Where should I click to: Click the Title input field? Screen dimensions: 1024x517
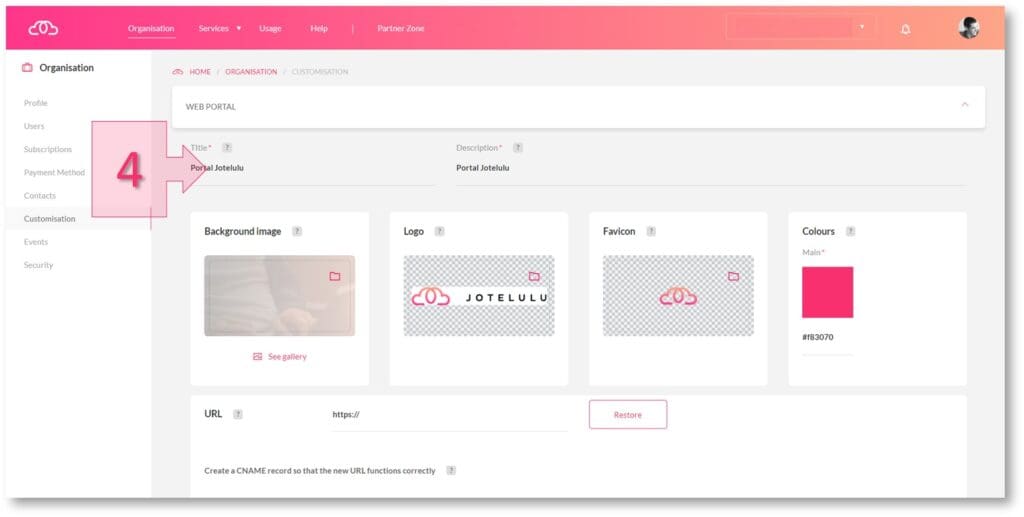(310, 168)
